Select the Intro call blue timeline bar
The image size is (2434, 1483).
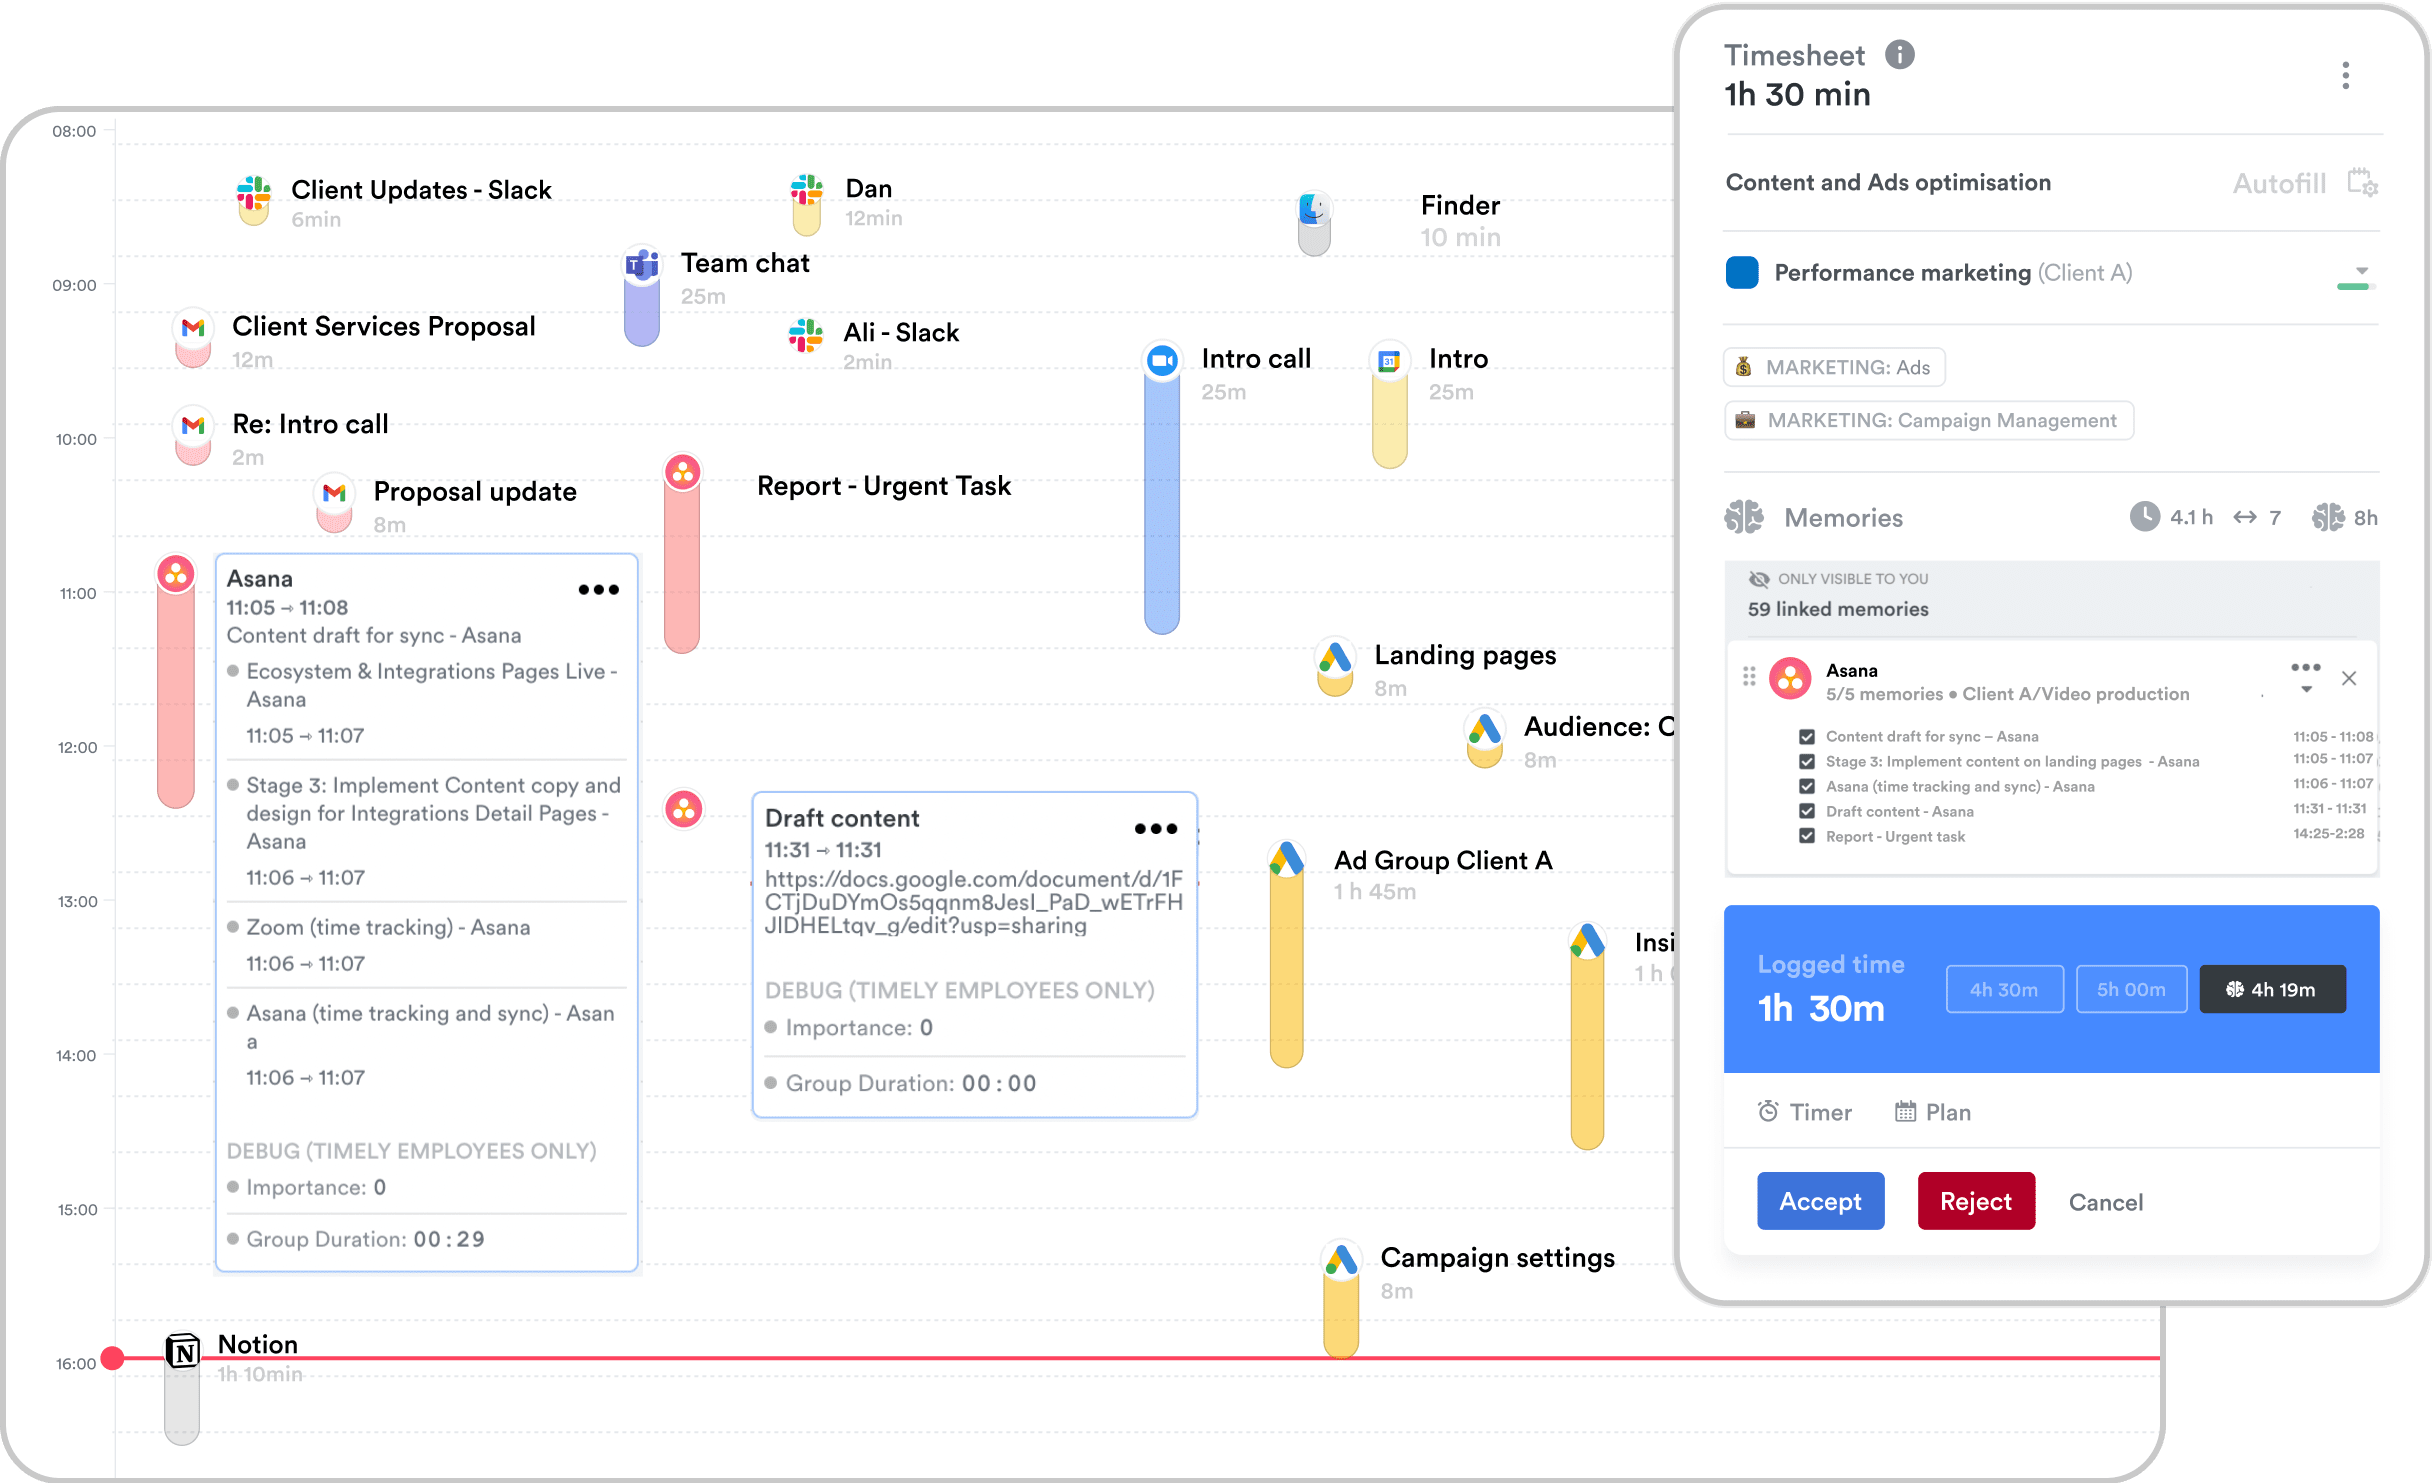[x=1162, y=505]
